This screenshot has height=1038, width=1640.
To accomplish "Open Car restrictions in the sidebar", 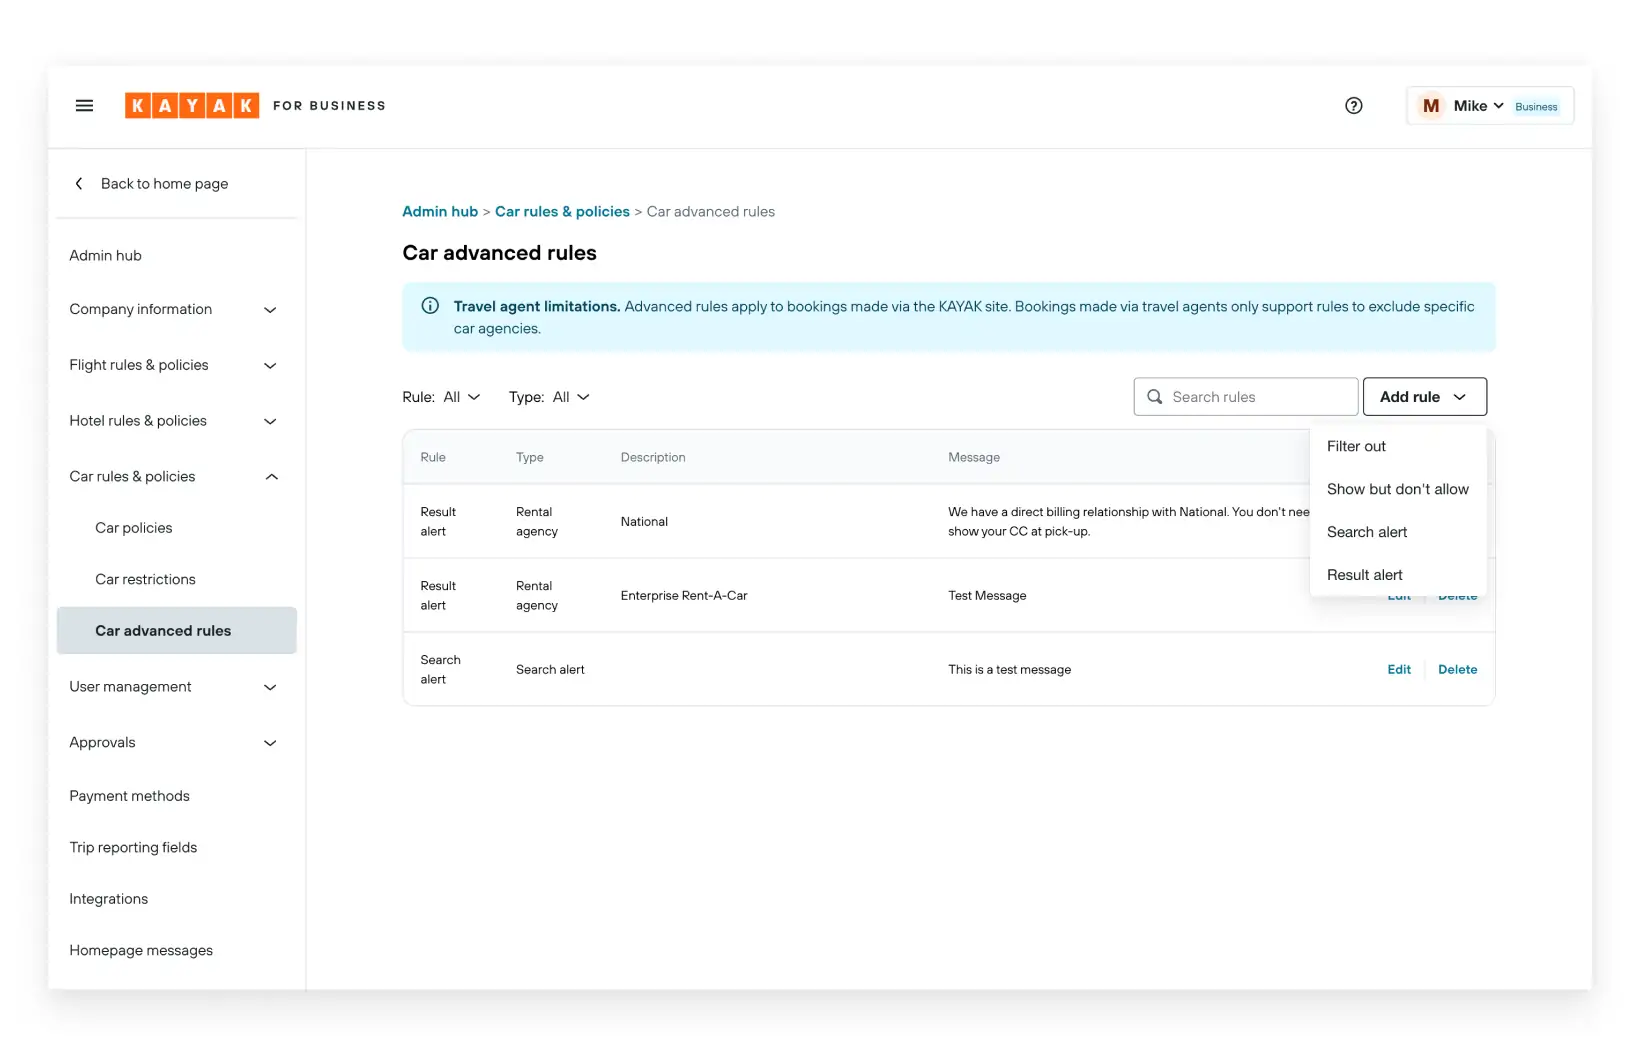I will (x=145, y=579).
